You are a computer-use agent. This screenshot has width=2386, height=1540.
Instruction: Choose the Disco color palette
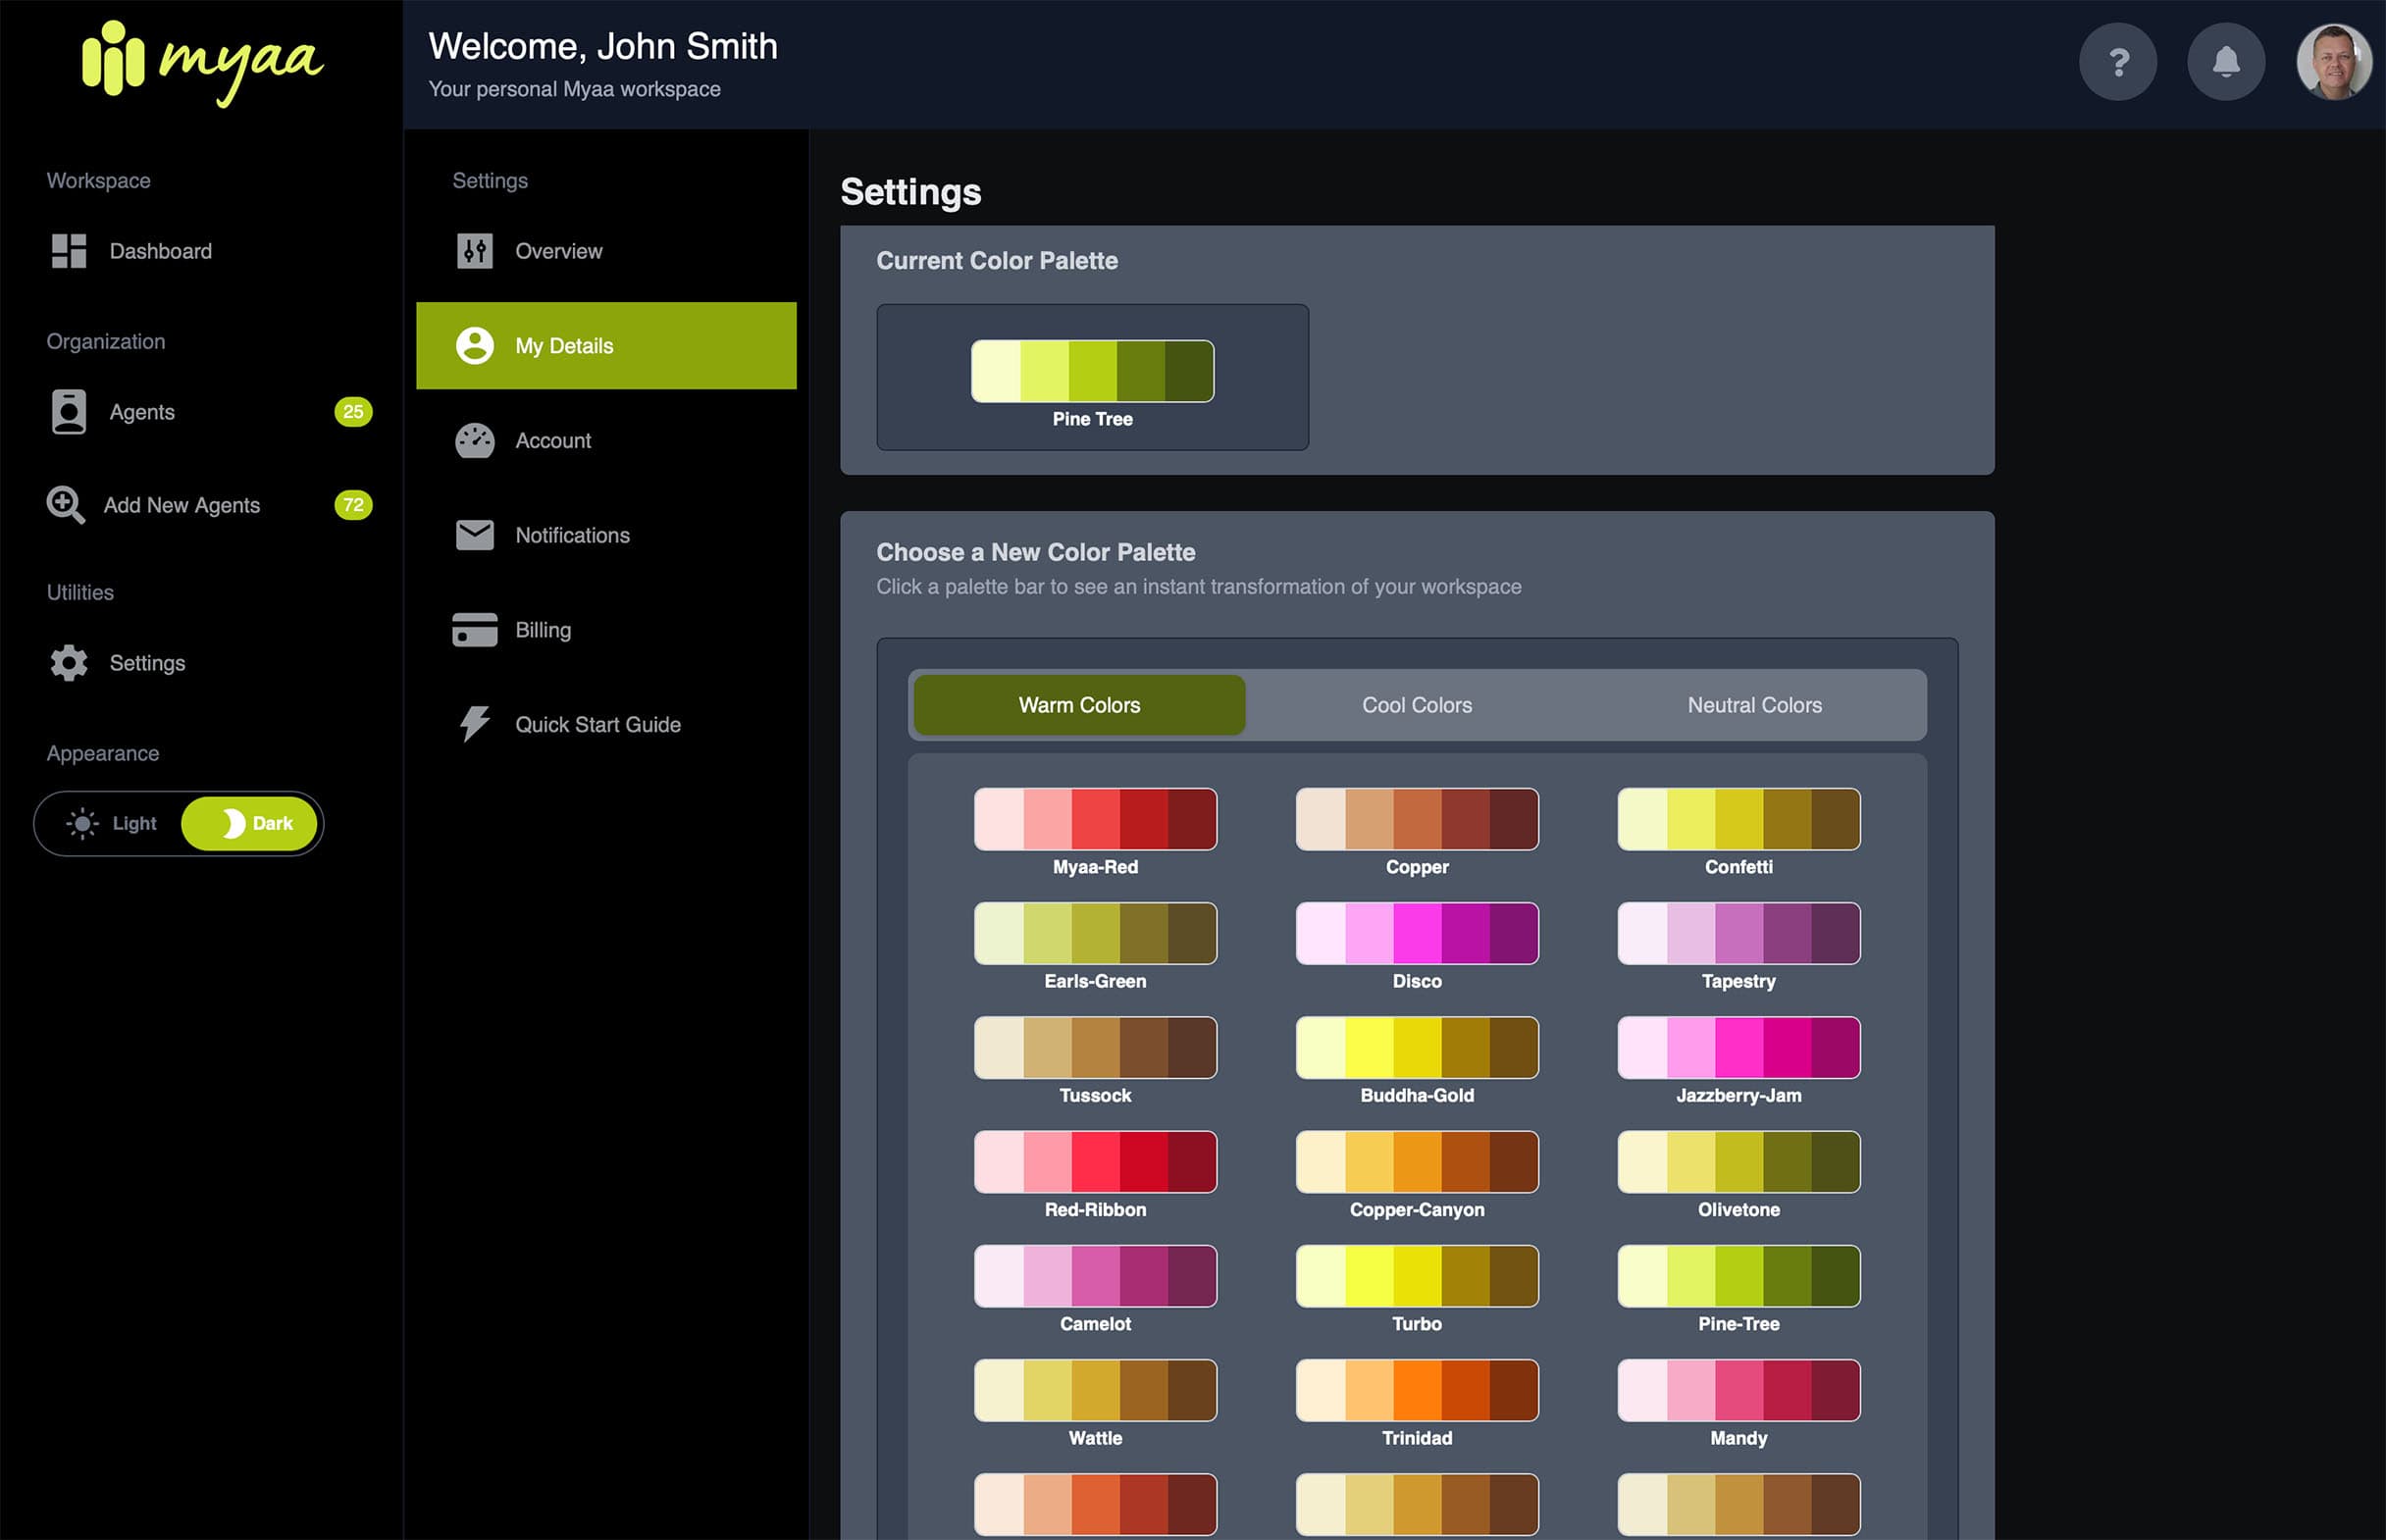pyautogui.click(x=1417, y=933)
